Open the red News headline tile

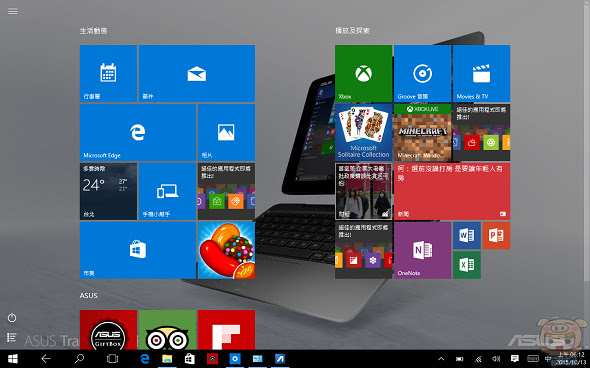point(452,191)
